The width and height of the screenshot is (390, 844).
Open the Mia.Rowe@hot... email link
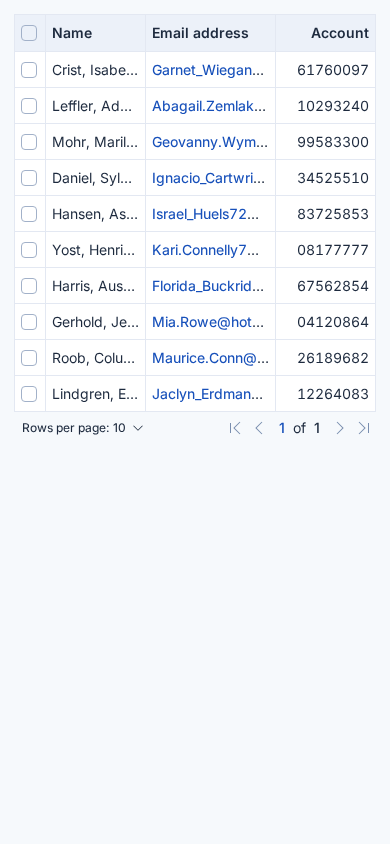coord(208,322)
